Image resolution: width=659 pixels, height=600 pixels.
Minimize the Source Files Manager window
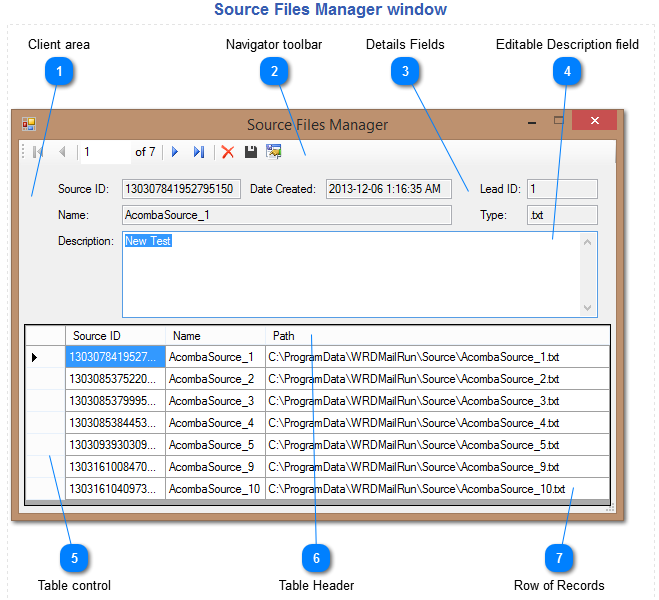point(532,122)
